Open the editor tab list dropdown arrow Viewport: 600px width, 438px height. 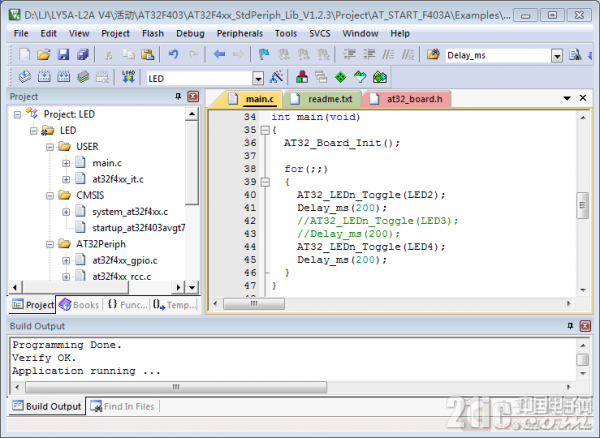pyautogui.click(x=567, y=98)
